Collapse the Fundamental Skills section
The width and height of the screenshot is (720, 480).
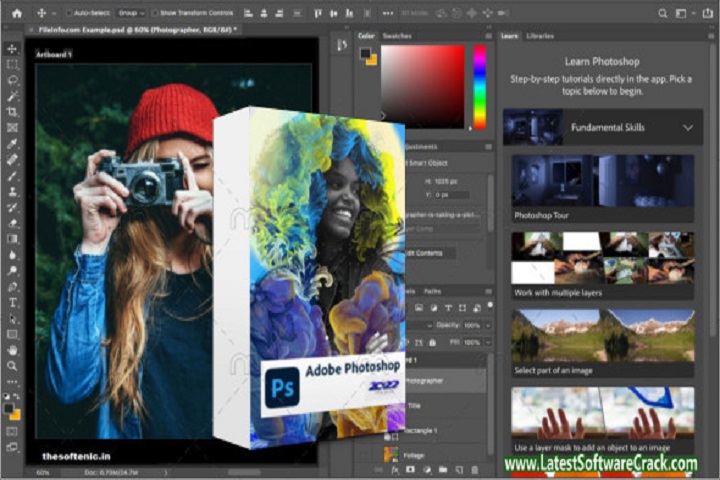point(687,128)
